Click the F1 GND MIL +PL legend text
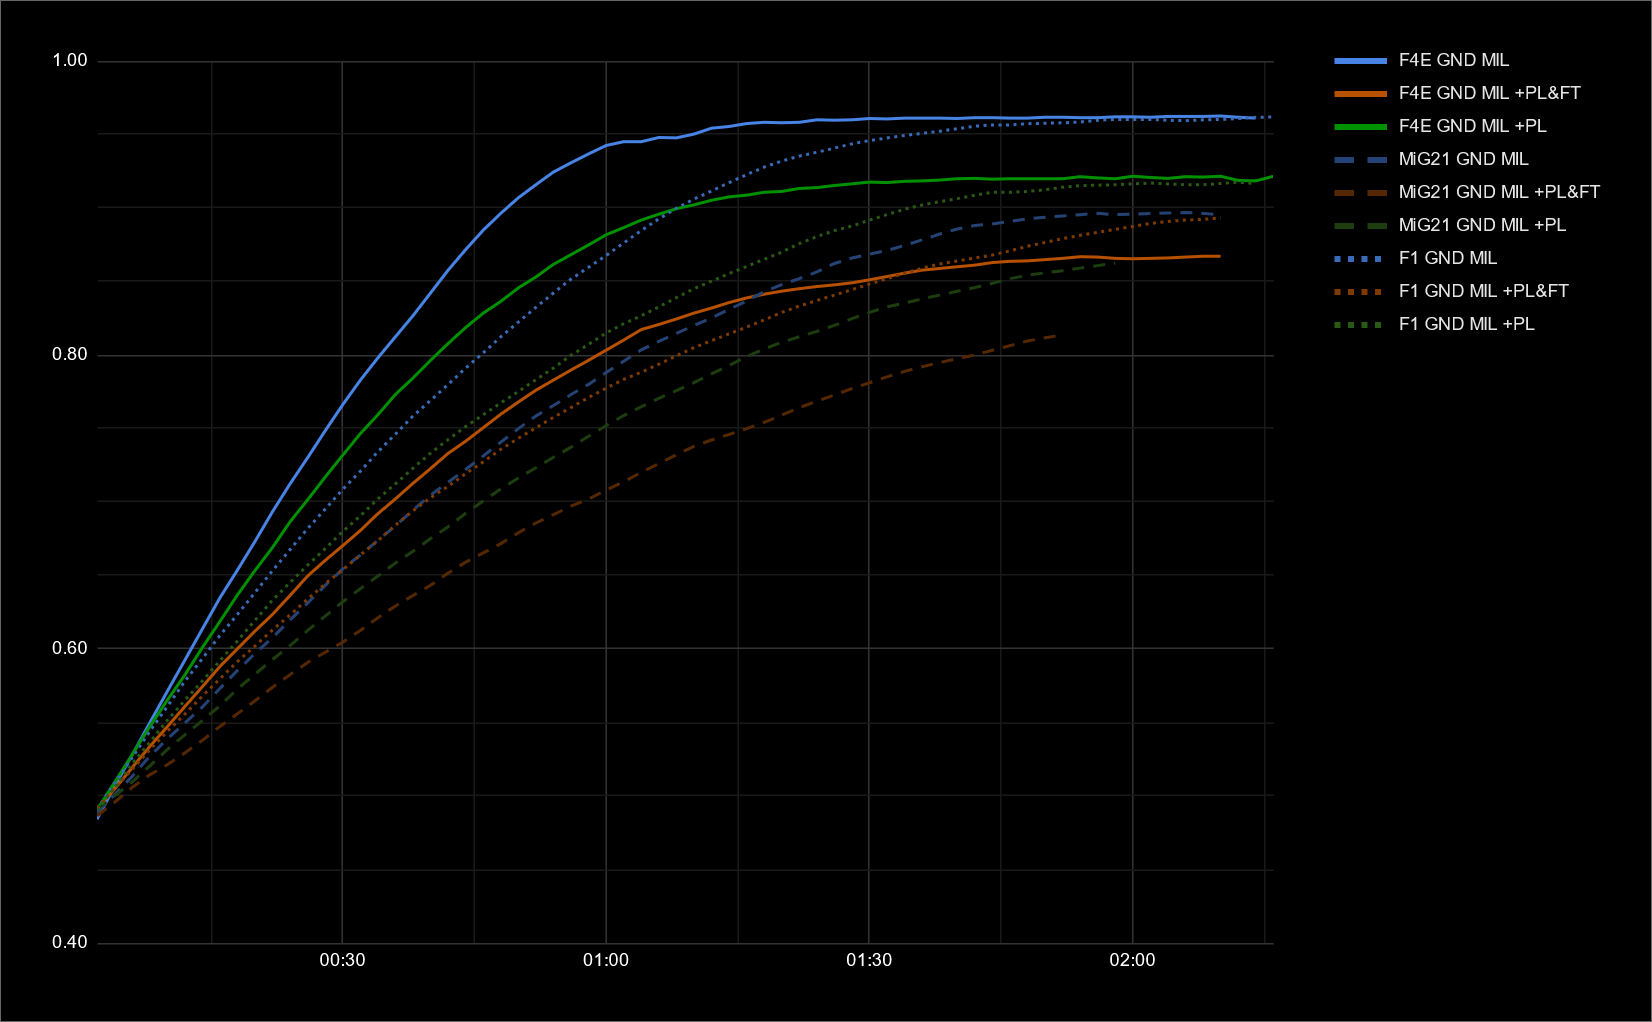1652x1022 pixels. coord(1466,324)
